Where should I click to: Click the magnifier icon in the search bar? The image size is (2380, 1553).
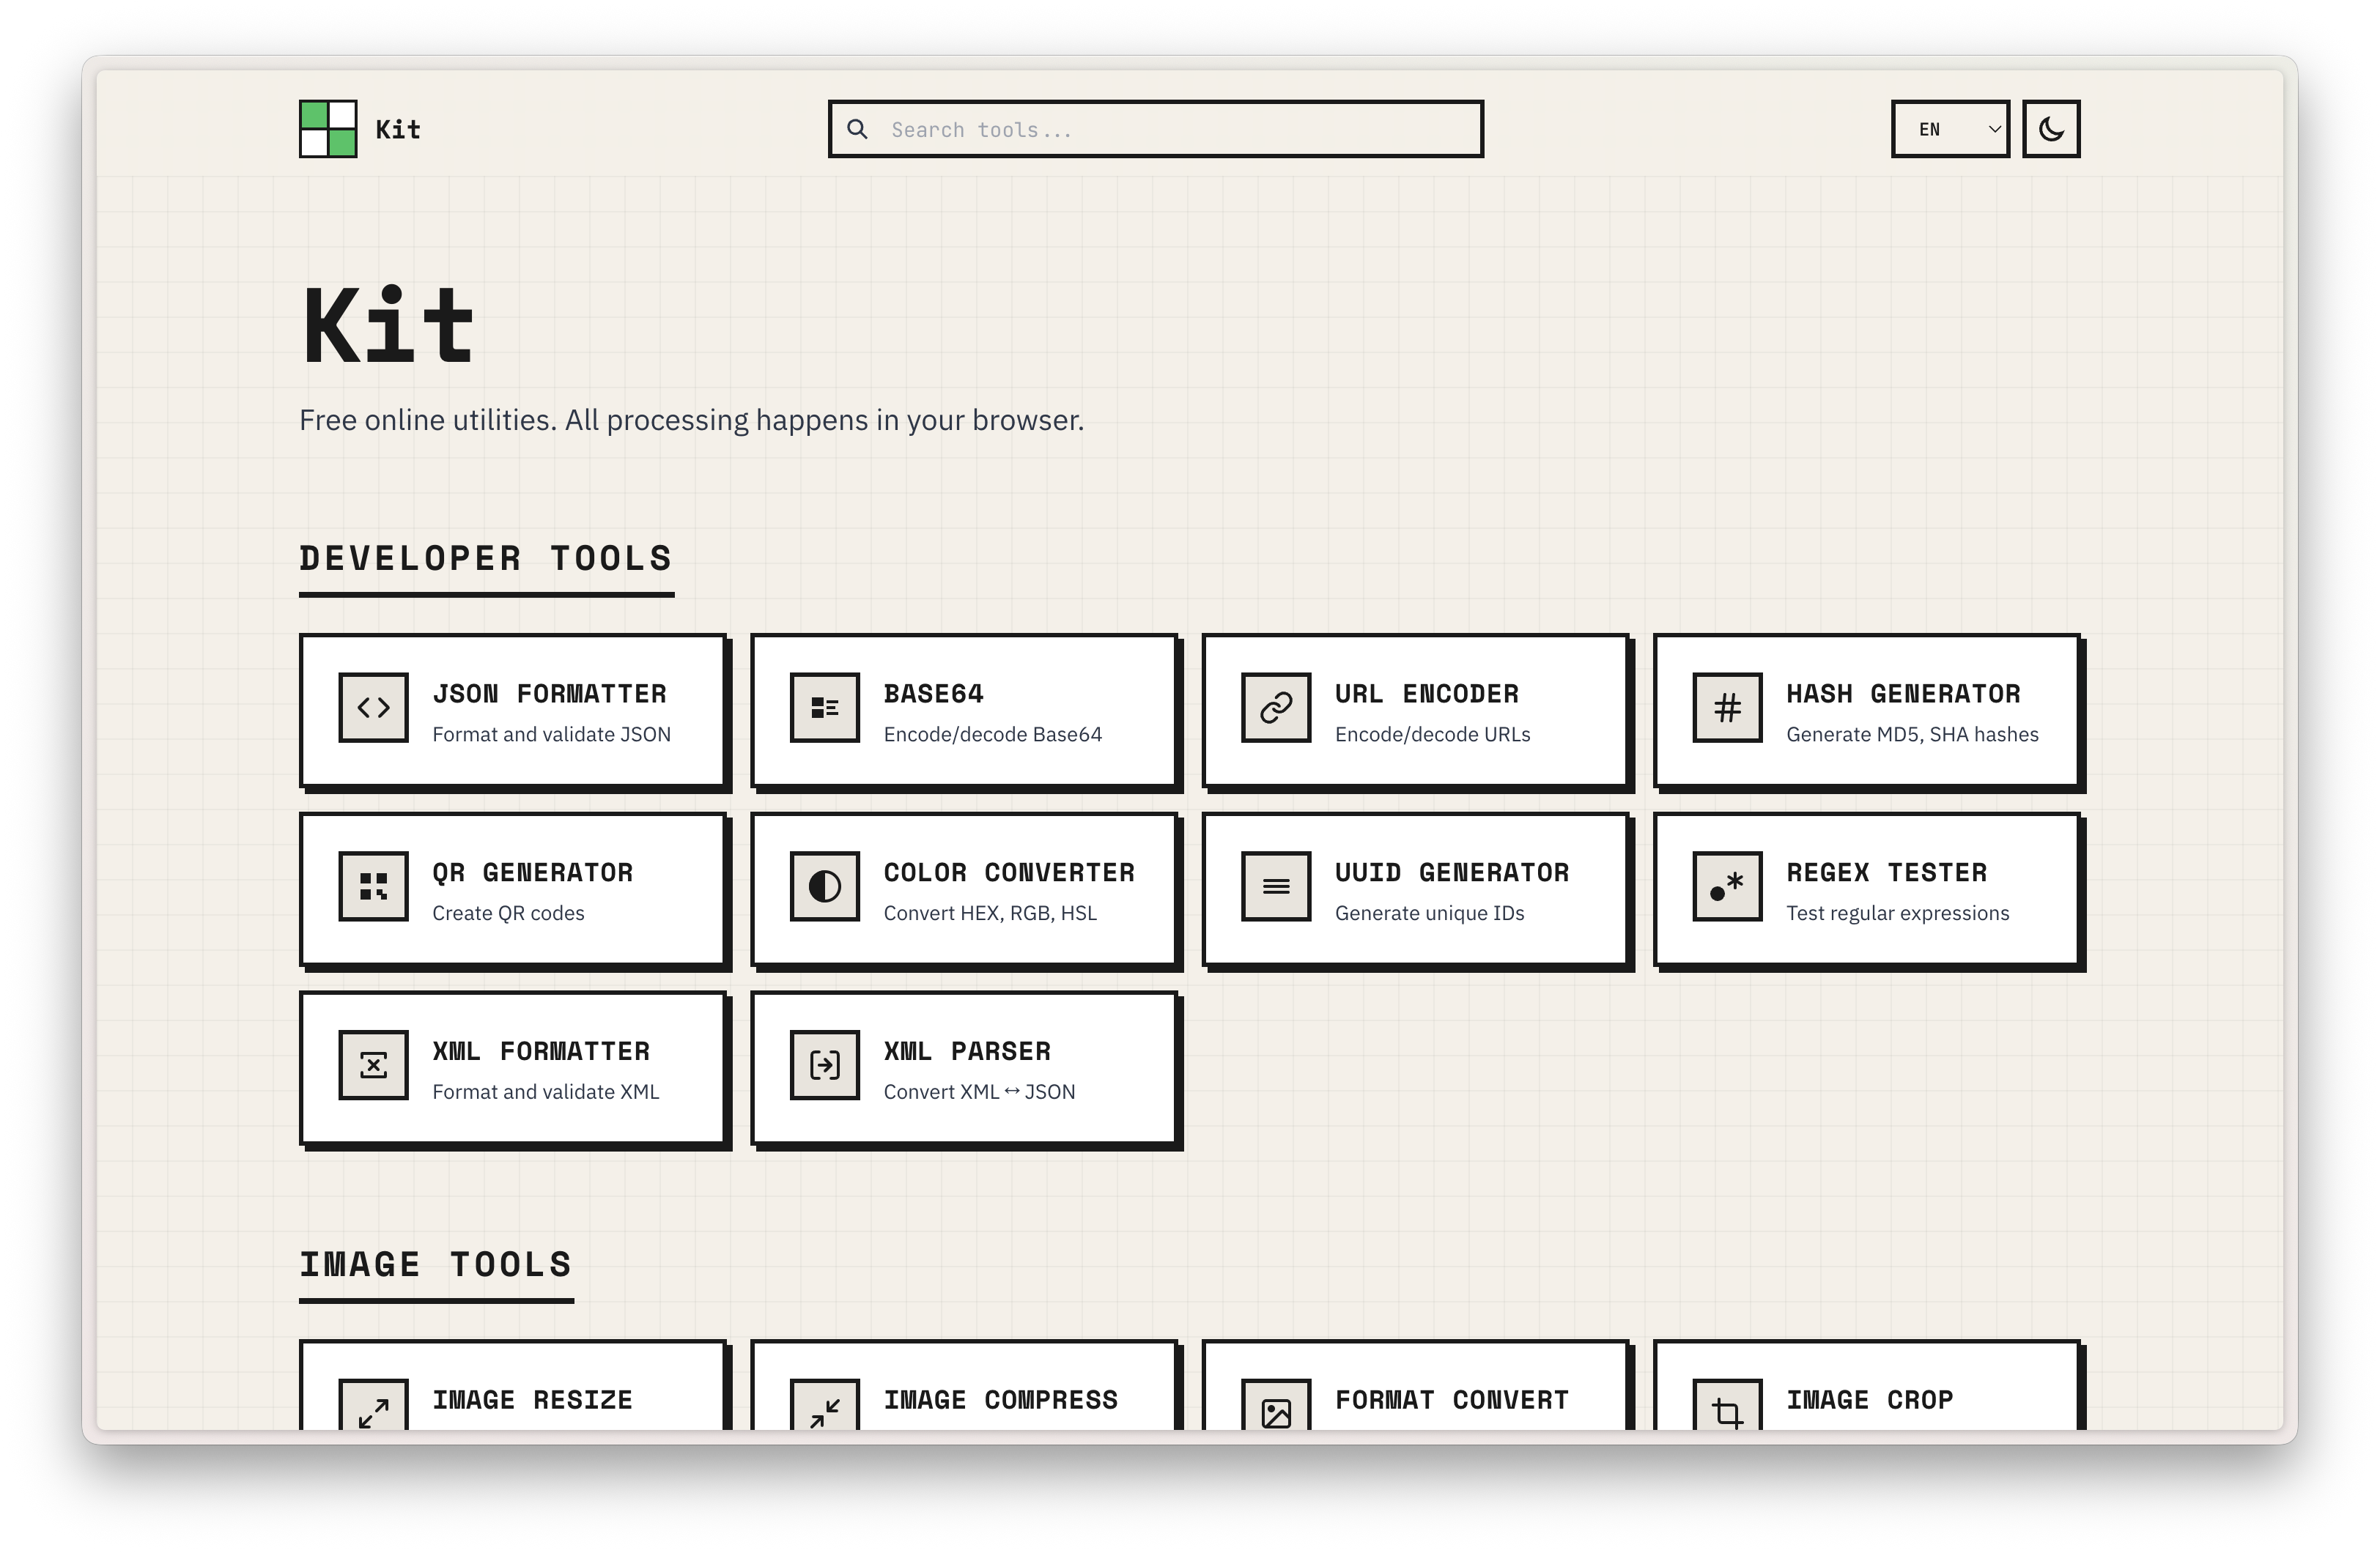pos(858,128)
